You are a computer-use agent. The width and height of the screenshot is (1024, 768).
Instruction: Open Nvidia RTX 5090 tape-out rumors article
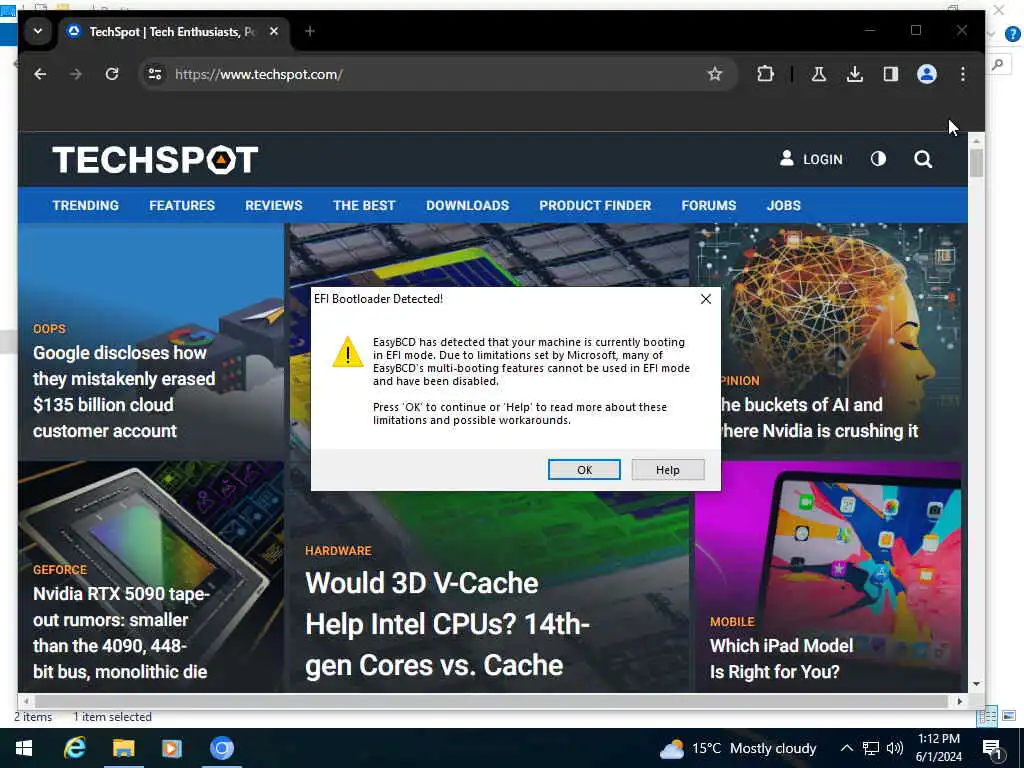coord(121,632)
